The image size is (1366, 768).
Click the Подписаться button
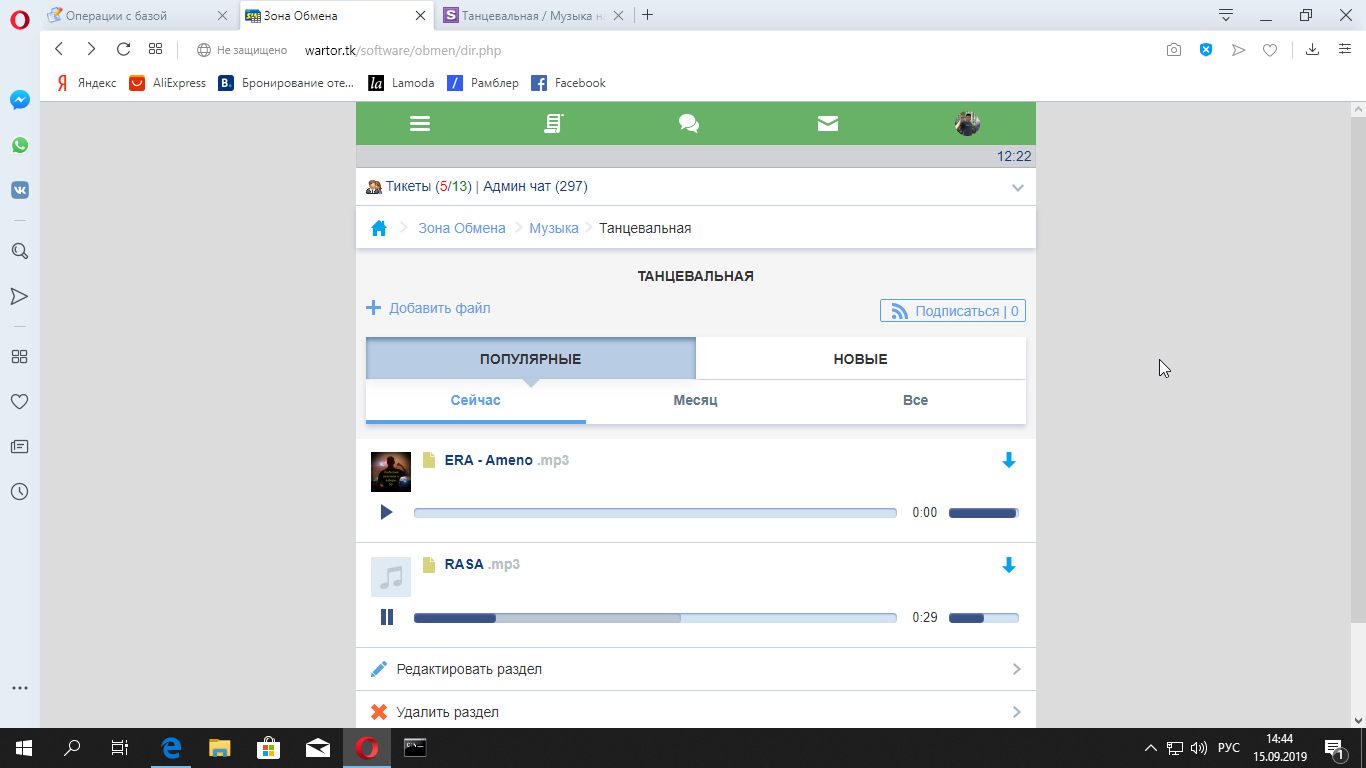953,311
